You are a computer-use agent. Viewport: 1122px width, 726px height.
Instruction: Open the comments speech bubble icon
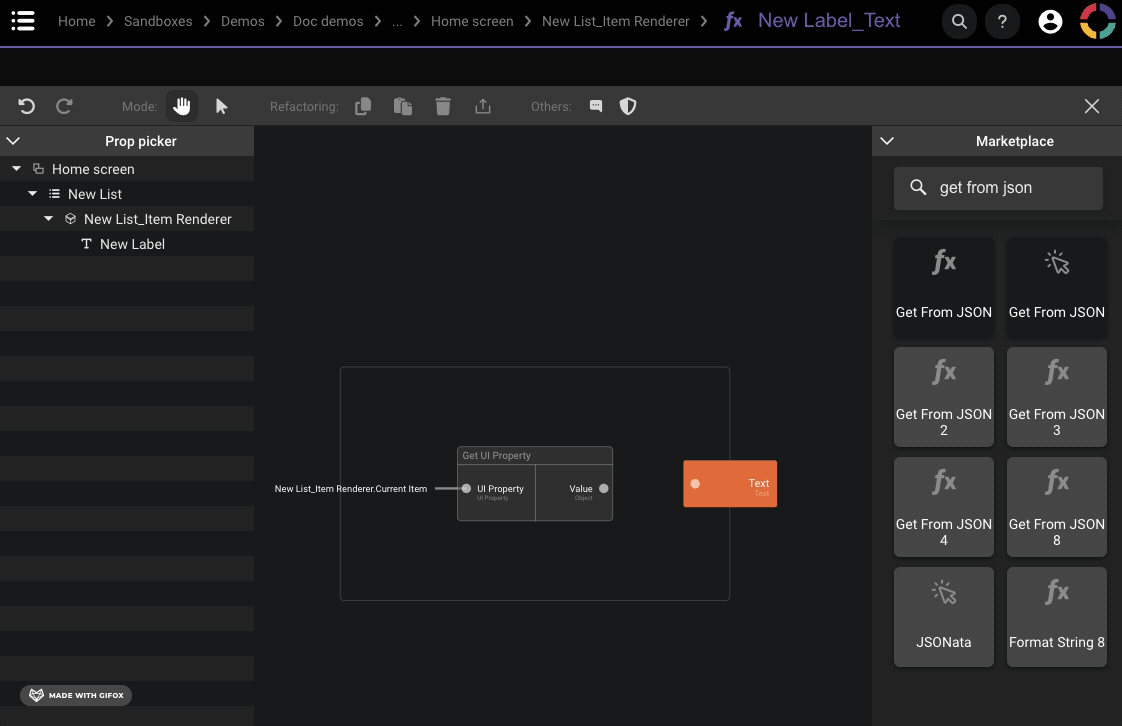[596, 106]
